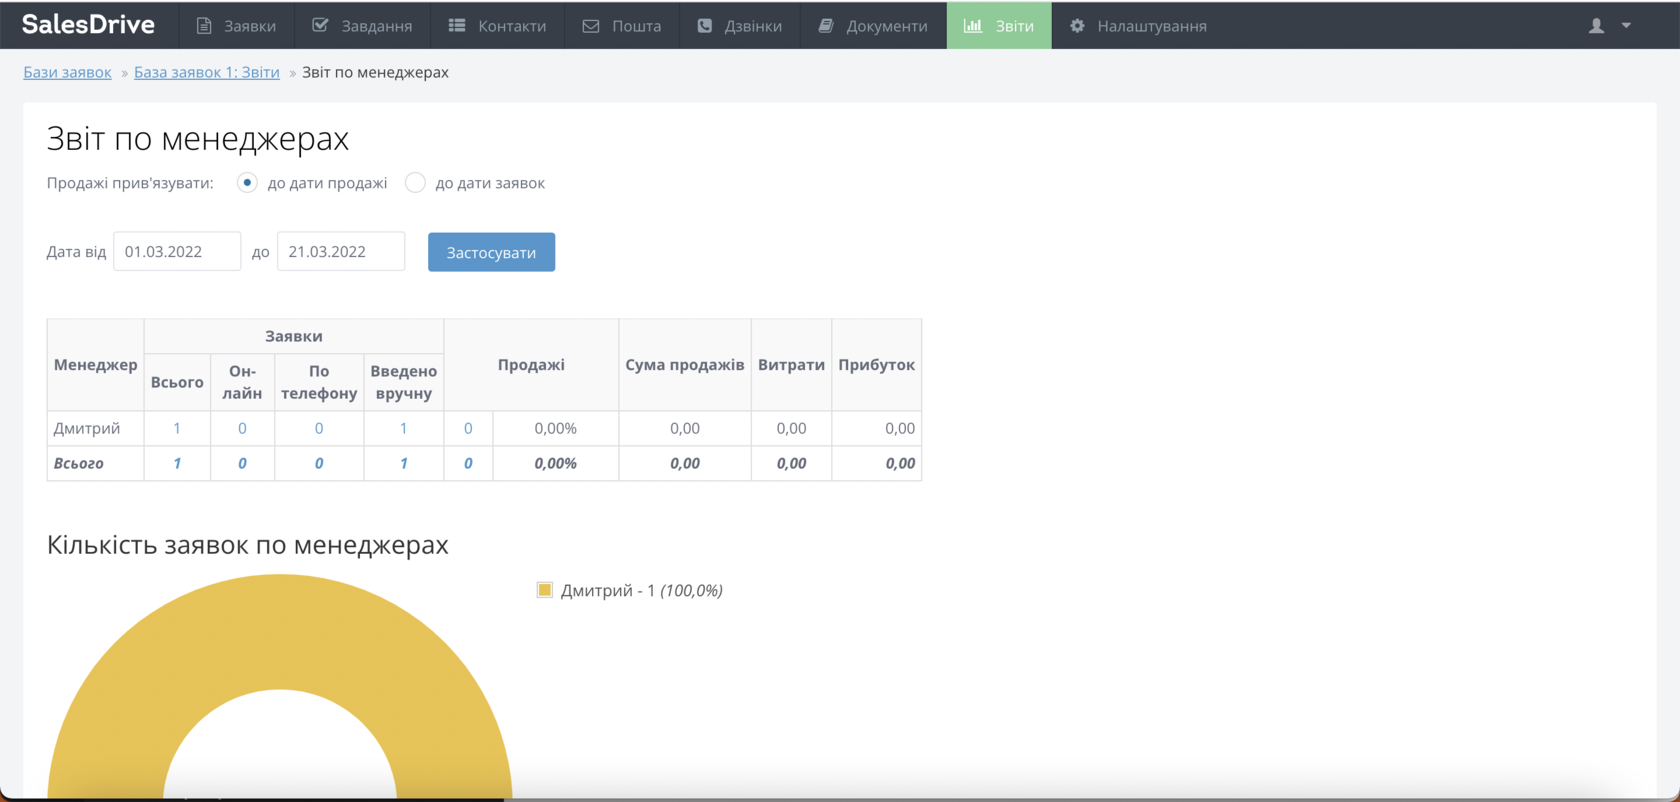Click the document icon next to Заявки
This screenshot has height=802, width=1680.
click(x=204, y=26)
